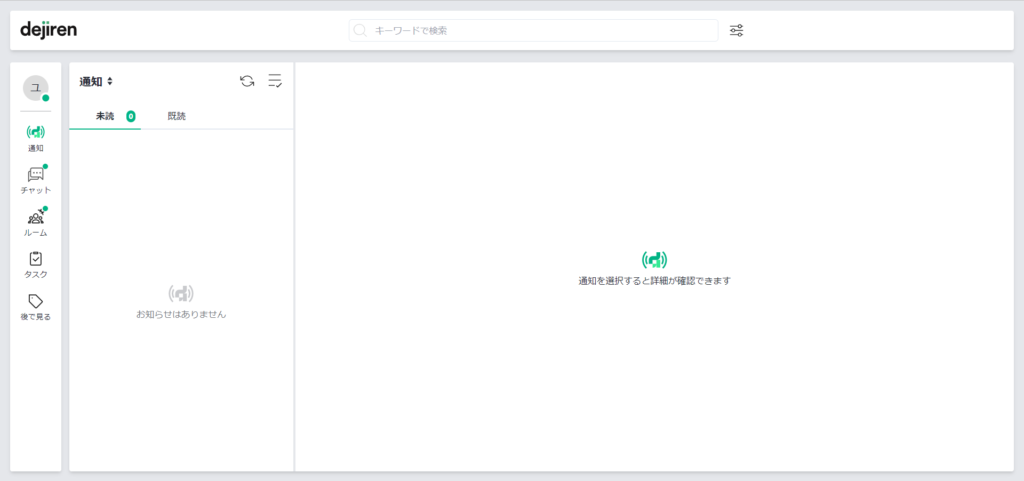Image resolution: width=1024 pixels, height=481 pixels.
Task: Click the dejiren logo
Action: [x=48, y=30]
